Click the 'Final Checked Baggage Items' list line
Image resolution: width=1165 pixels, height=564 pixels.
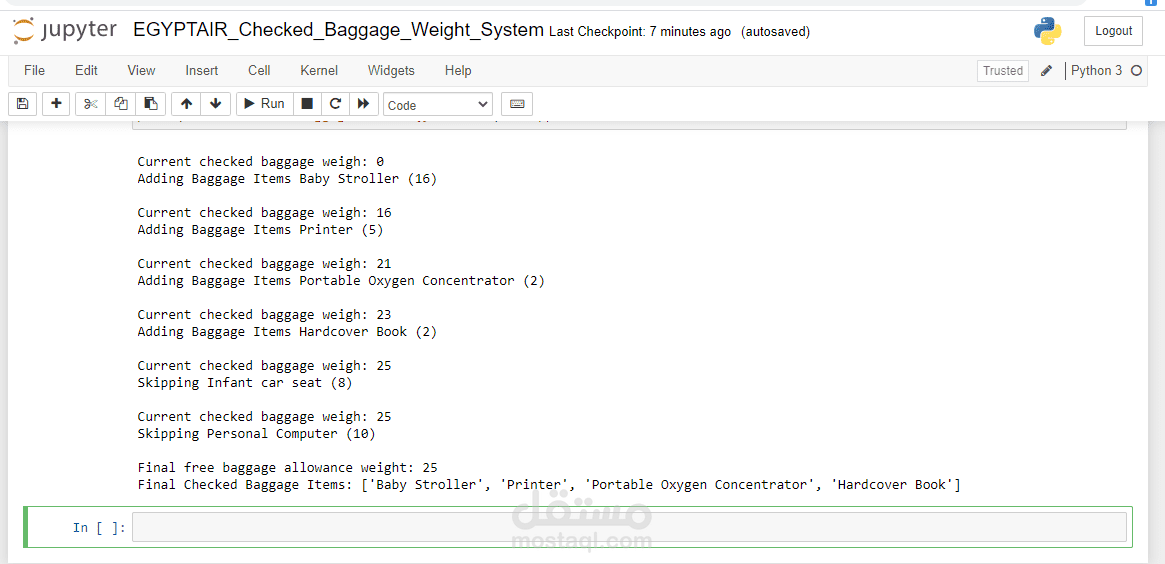tap(549, 484)
